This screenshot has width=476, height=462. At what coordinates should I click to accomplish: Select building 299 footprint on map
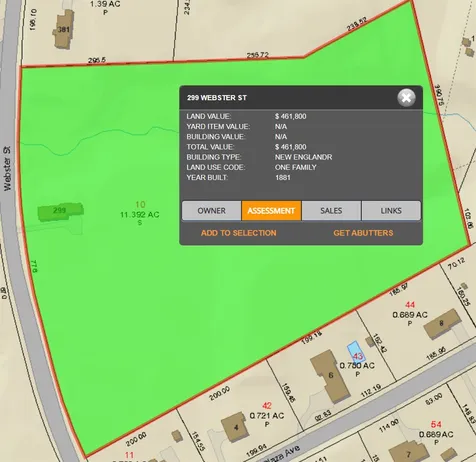point(60,212)
